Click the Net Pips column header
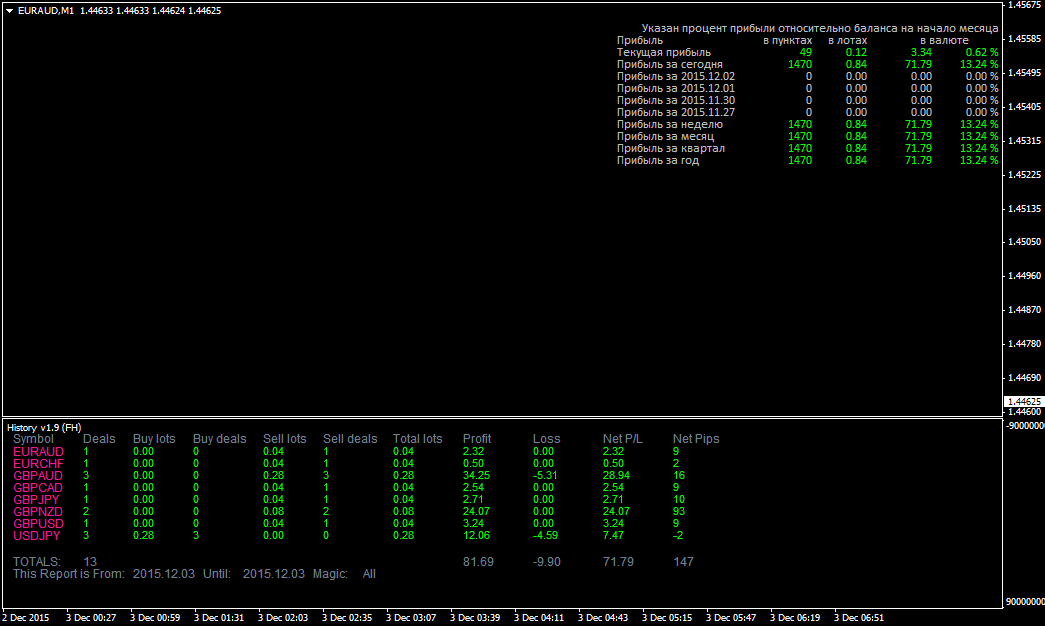1045x626 pixels. tap(696, 439)
